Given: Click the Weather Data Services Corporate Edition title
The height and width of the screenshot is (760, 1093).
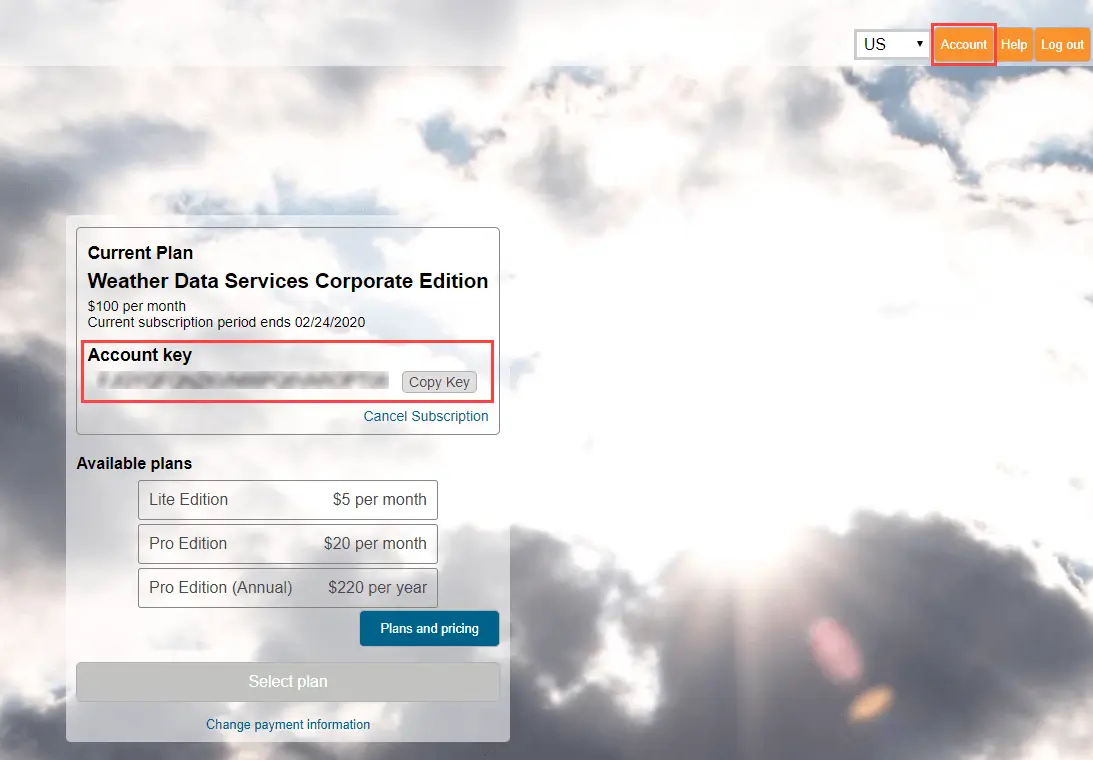Looking at the screenshot, I should point(288,281).
